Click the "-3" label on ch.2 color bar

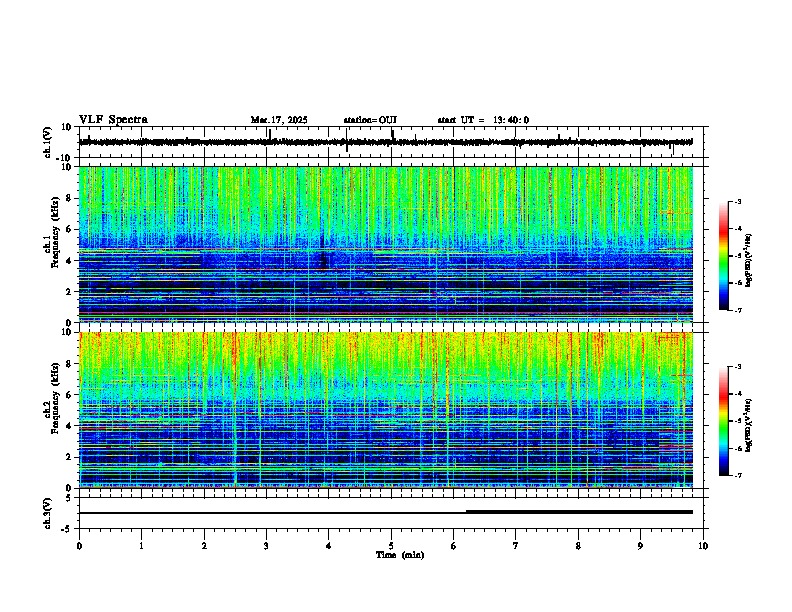737,367
